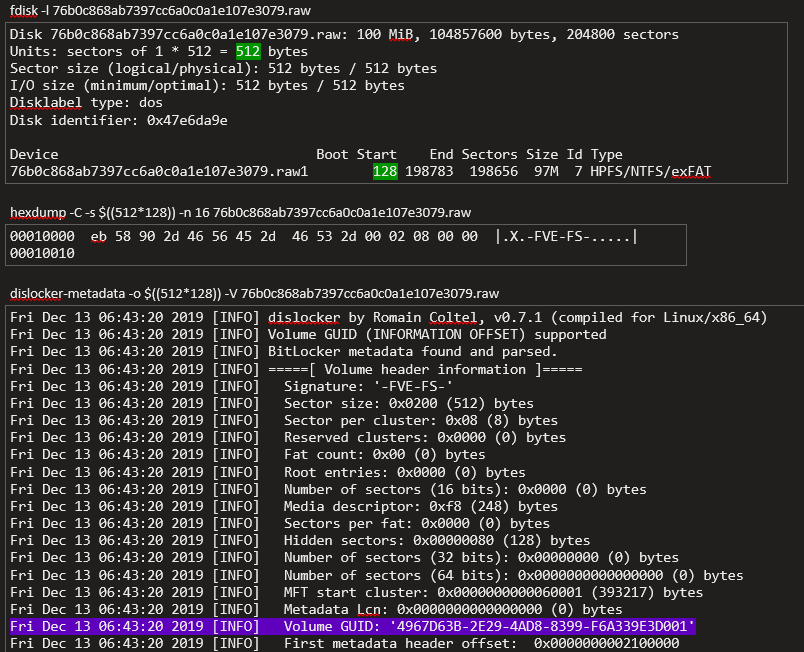Click the Signature '-FVE-FS-' line
804x652 pixels.
click(368, 386)
